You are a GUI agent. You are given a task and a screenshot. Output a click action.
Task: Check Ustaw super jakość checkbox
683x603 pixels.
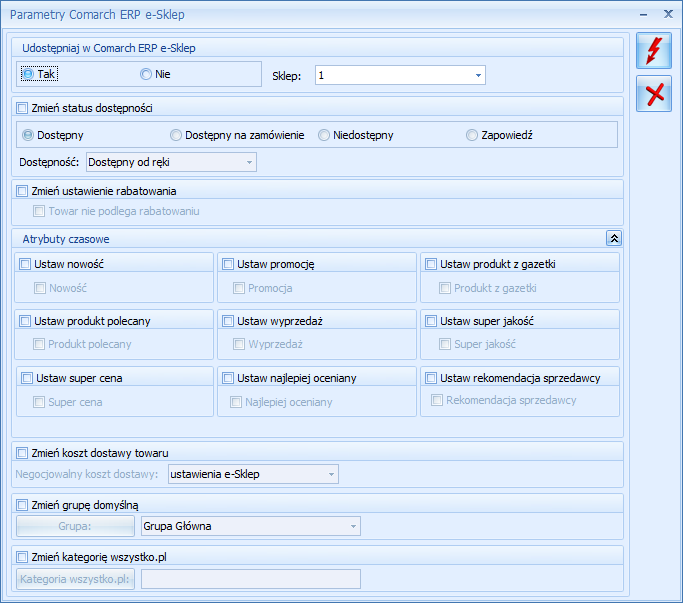pyautogui.click(x=431, y=321)
